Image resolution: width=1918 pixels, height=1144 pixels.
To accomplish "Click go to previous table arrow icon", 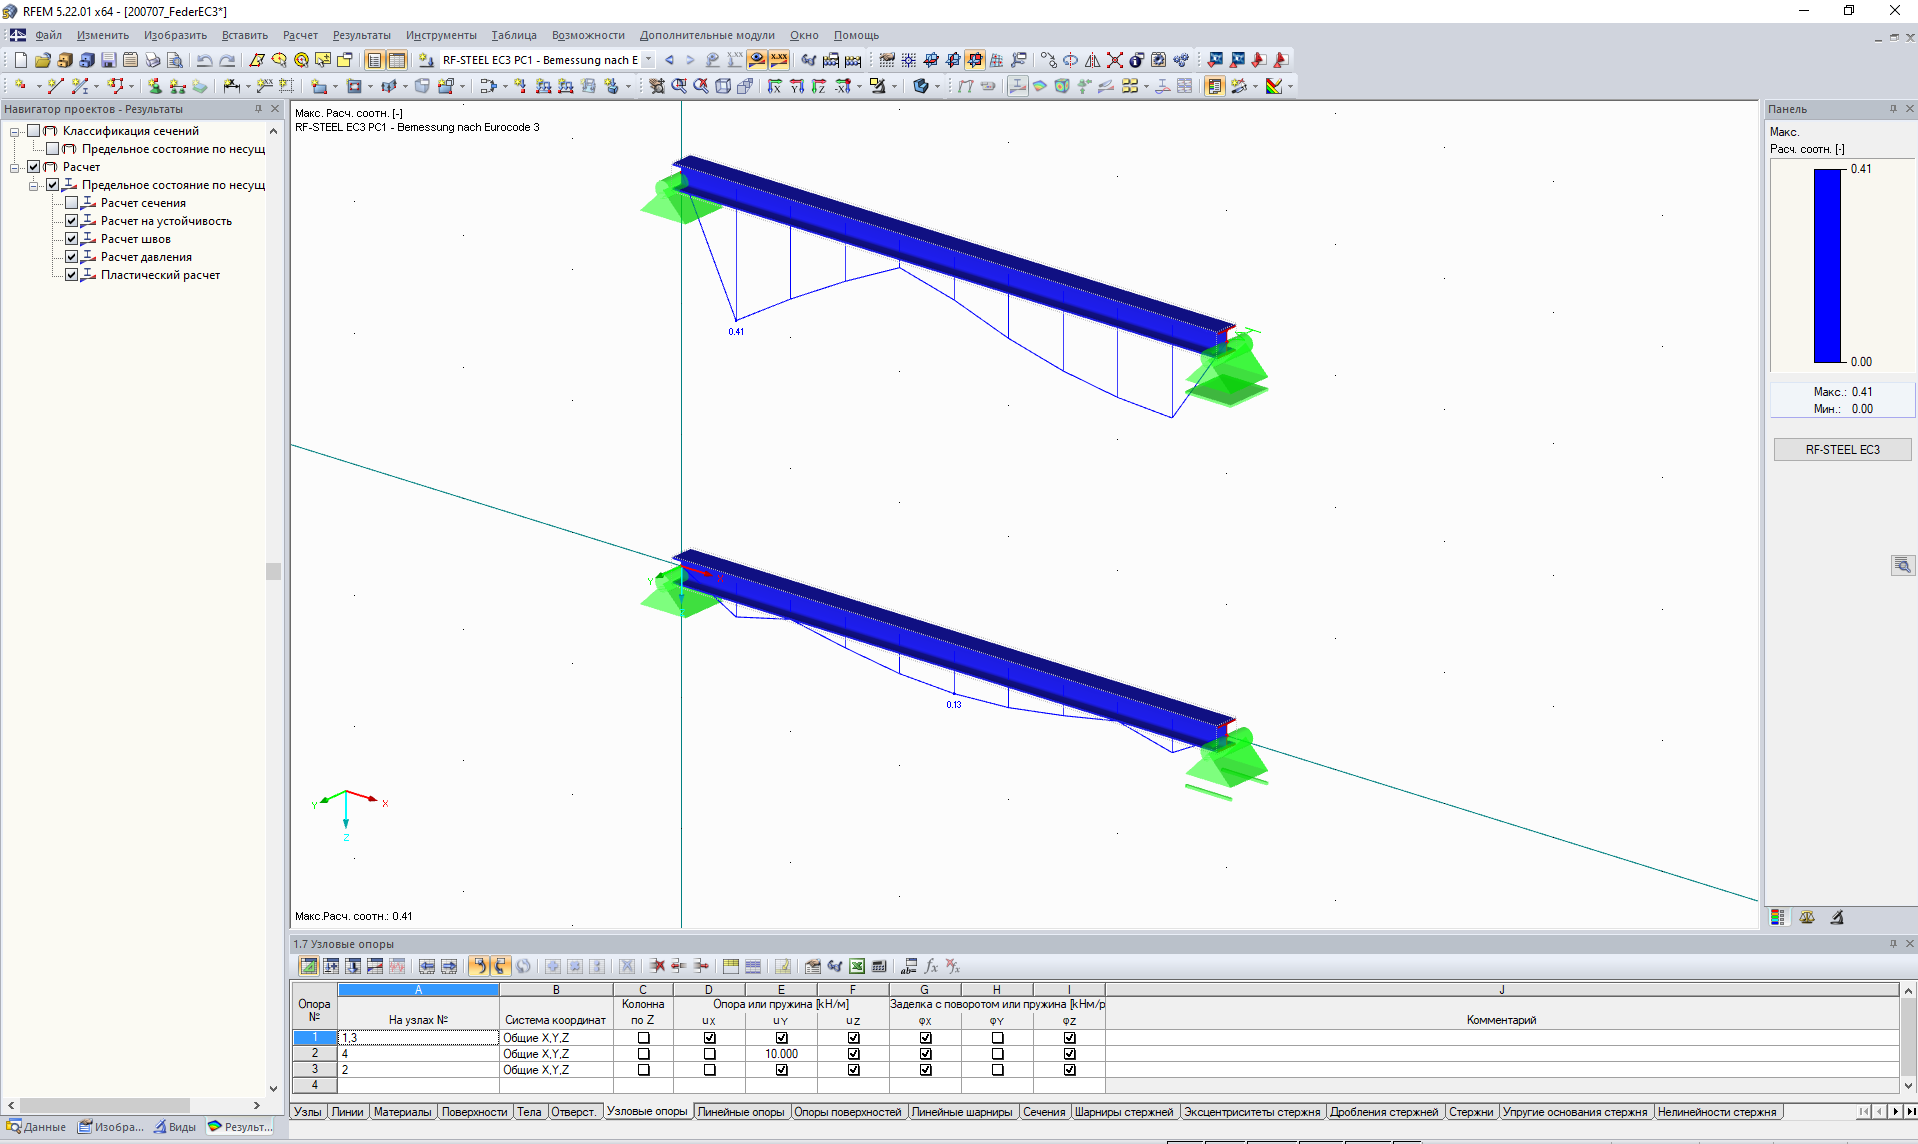I will 427,966.
